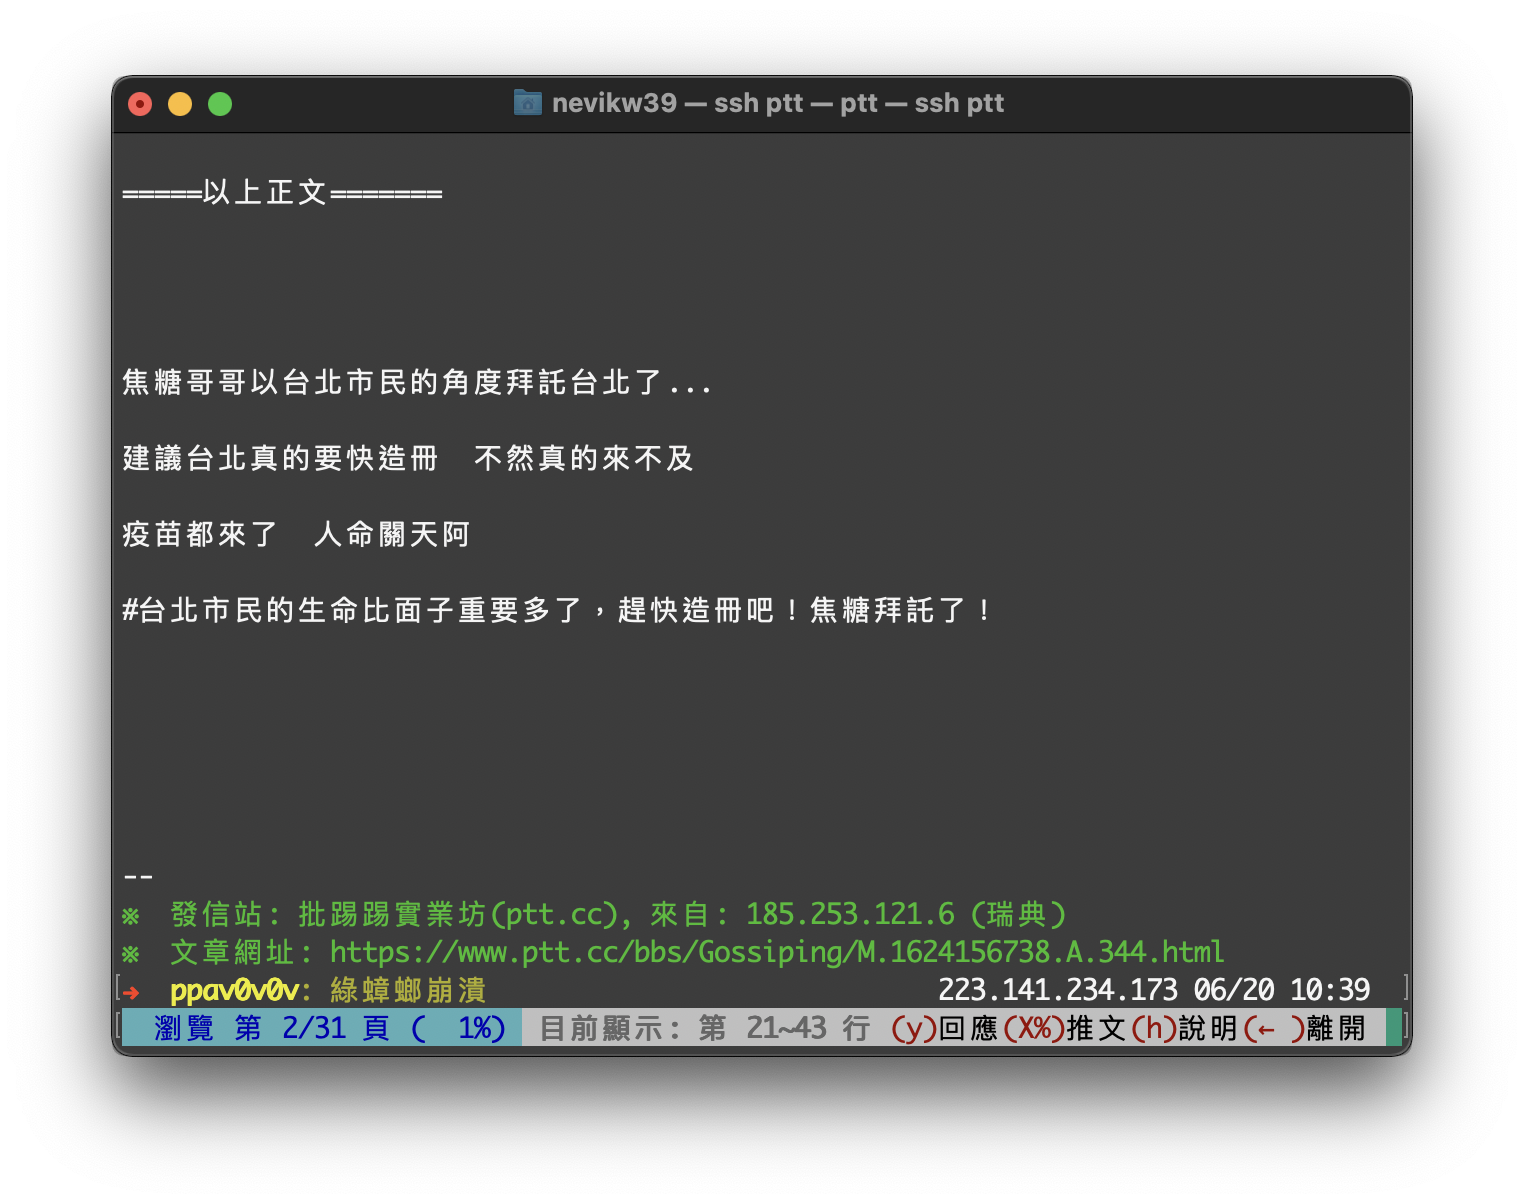This screenshot has width=1524, height=1204.
Task: Click the (X%)推文 push comment shortcut
Action: tap(1065, 1028)
